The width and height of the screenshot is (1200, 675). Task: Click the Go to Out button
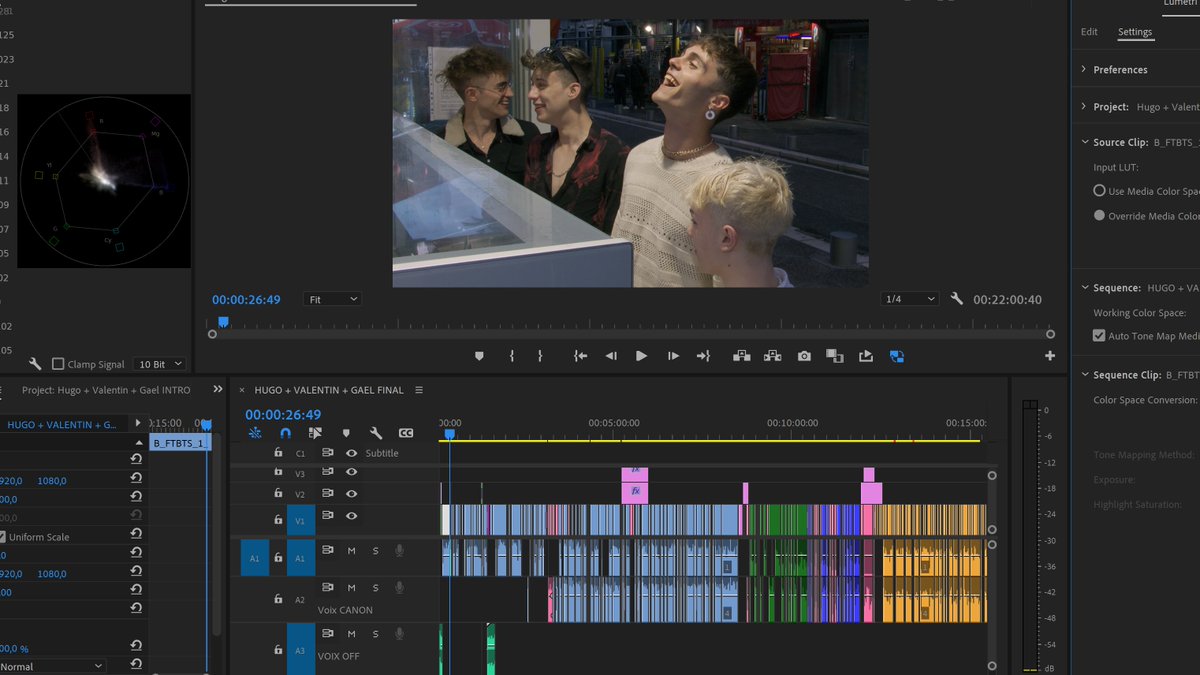pos(703,356)
